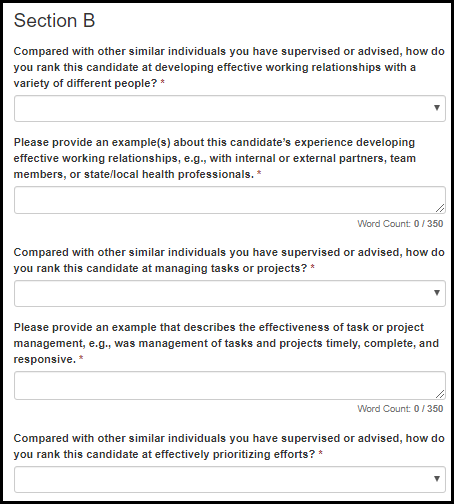Click the arrow on the working relationships dropdown
The image size is (454, 504).
click(437, 108)
